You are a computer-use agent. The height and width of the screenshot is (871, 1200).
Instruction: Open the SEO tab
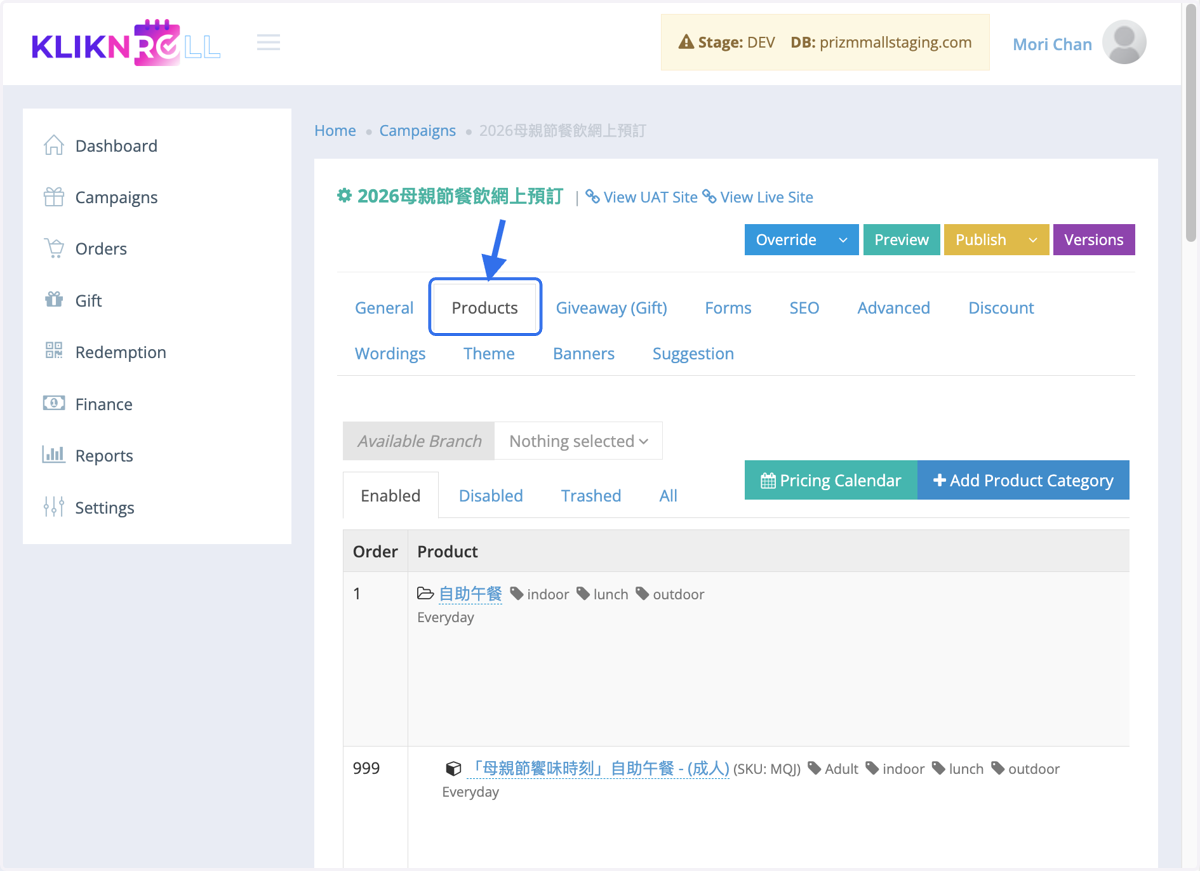804,307
